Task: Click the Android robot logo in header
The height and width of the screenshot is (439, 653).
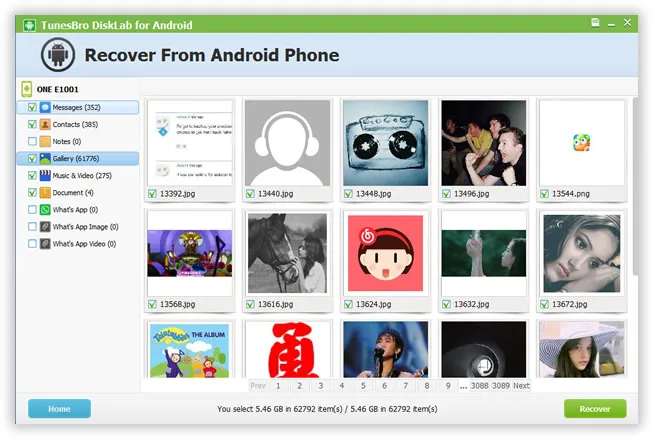Action: (x=58, y=55)
